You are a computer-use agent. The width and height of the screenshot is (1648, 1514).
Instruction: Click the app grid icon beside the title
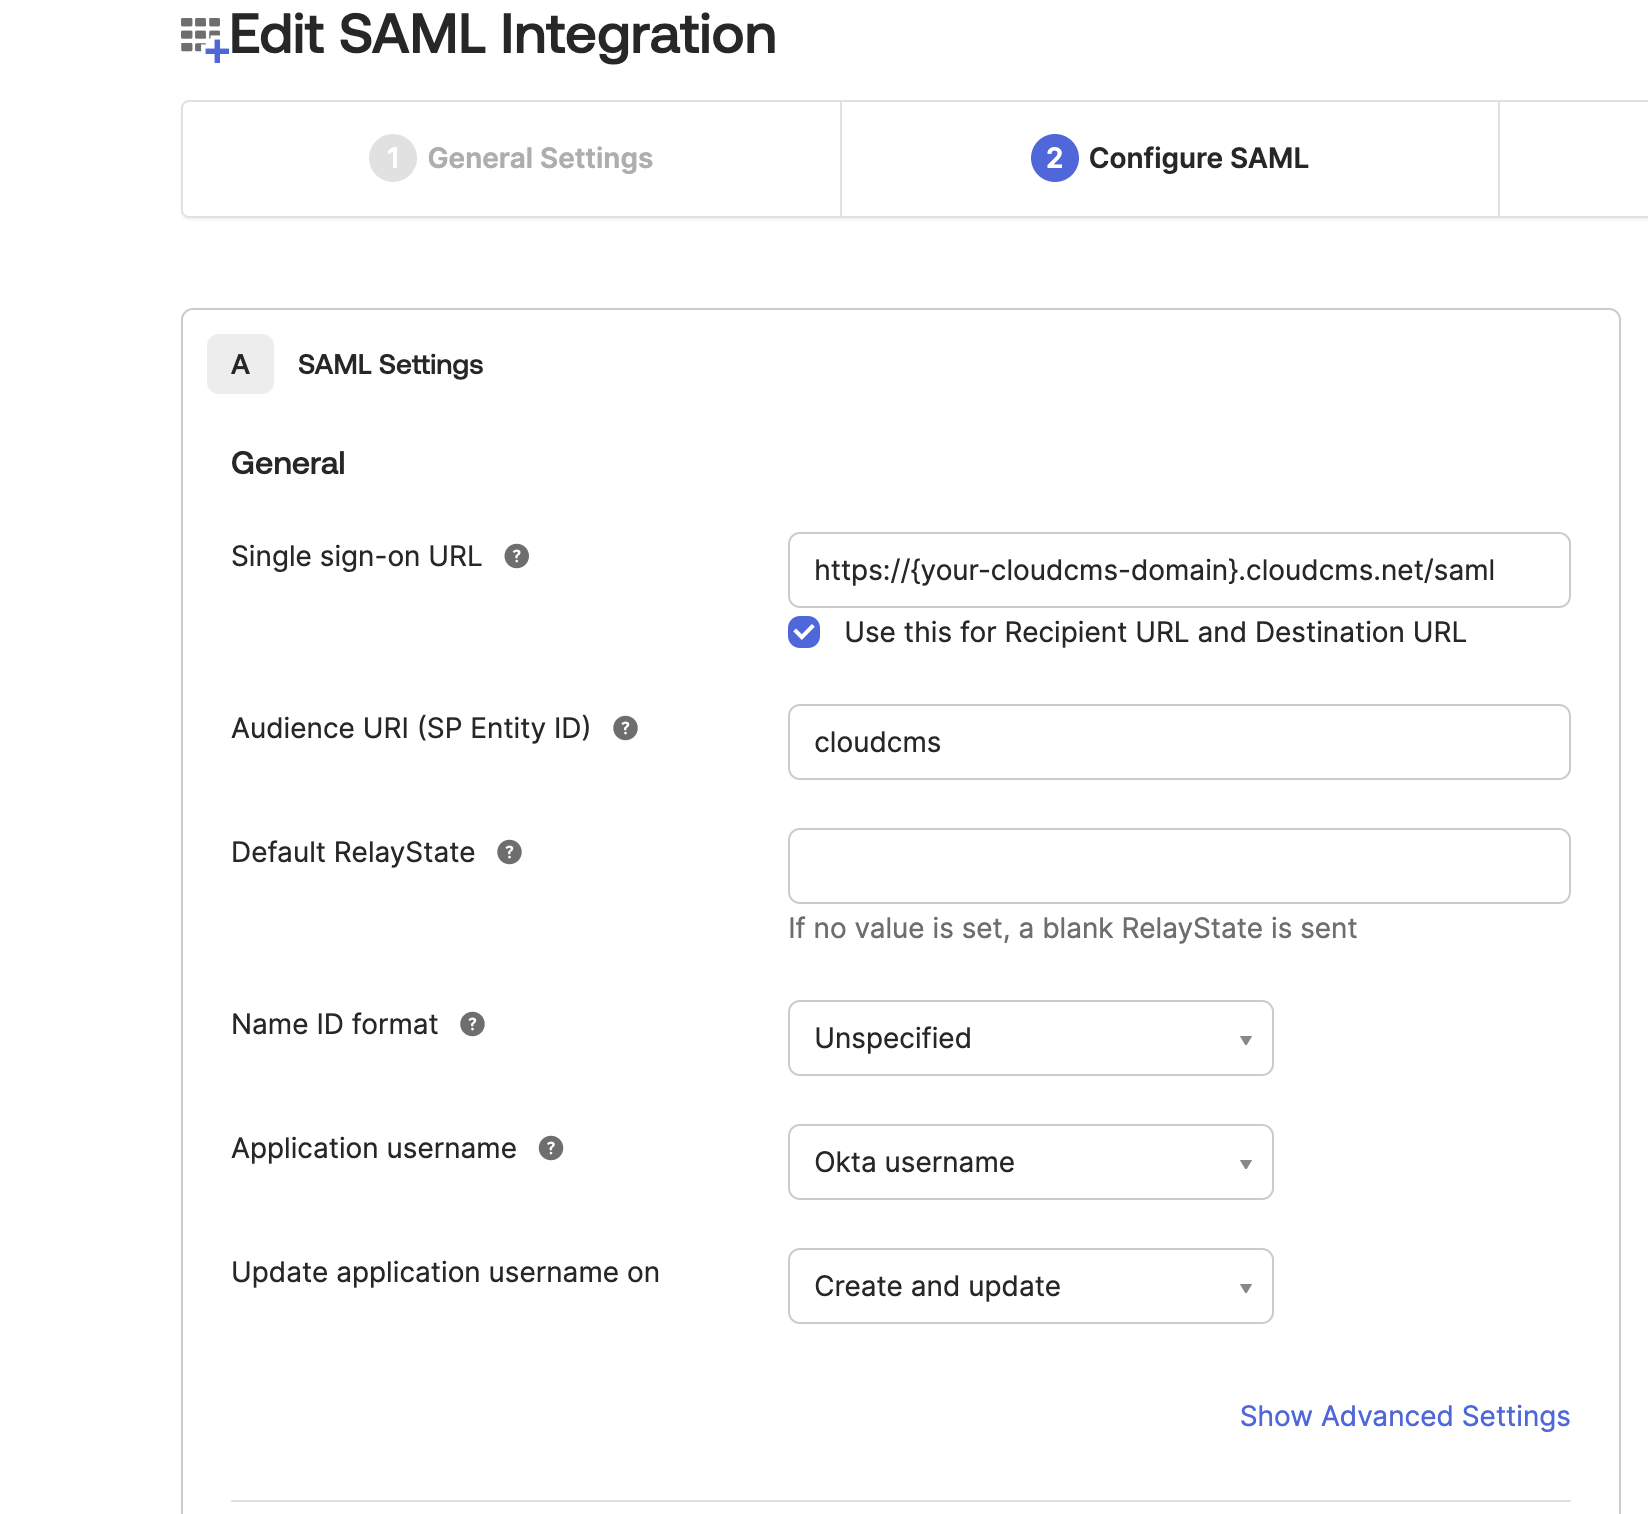tap(204, 39)
